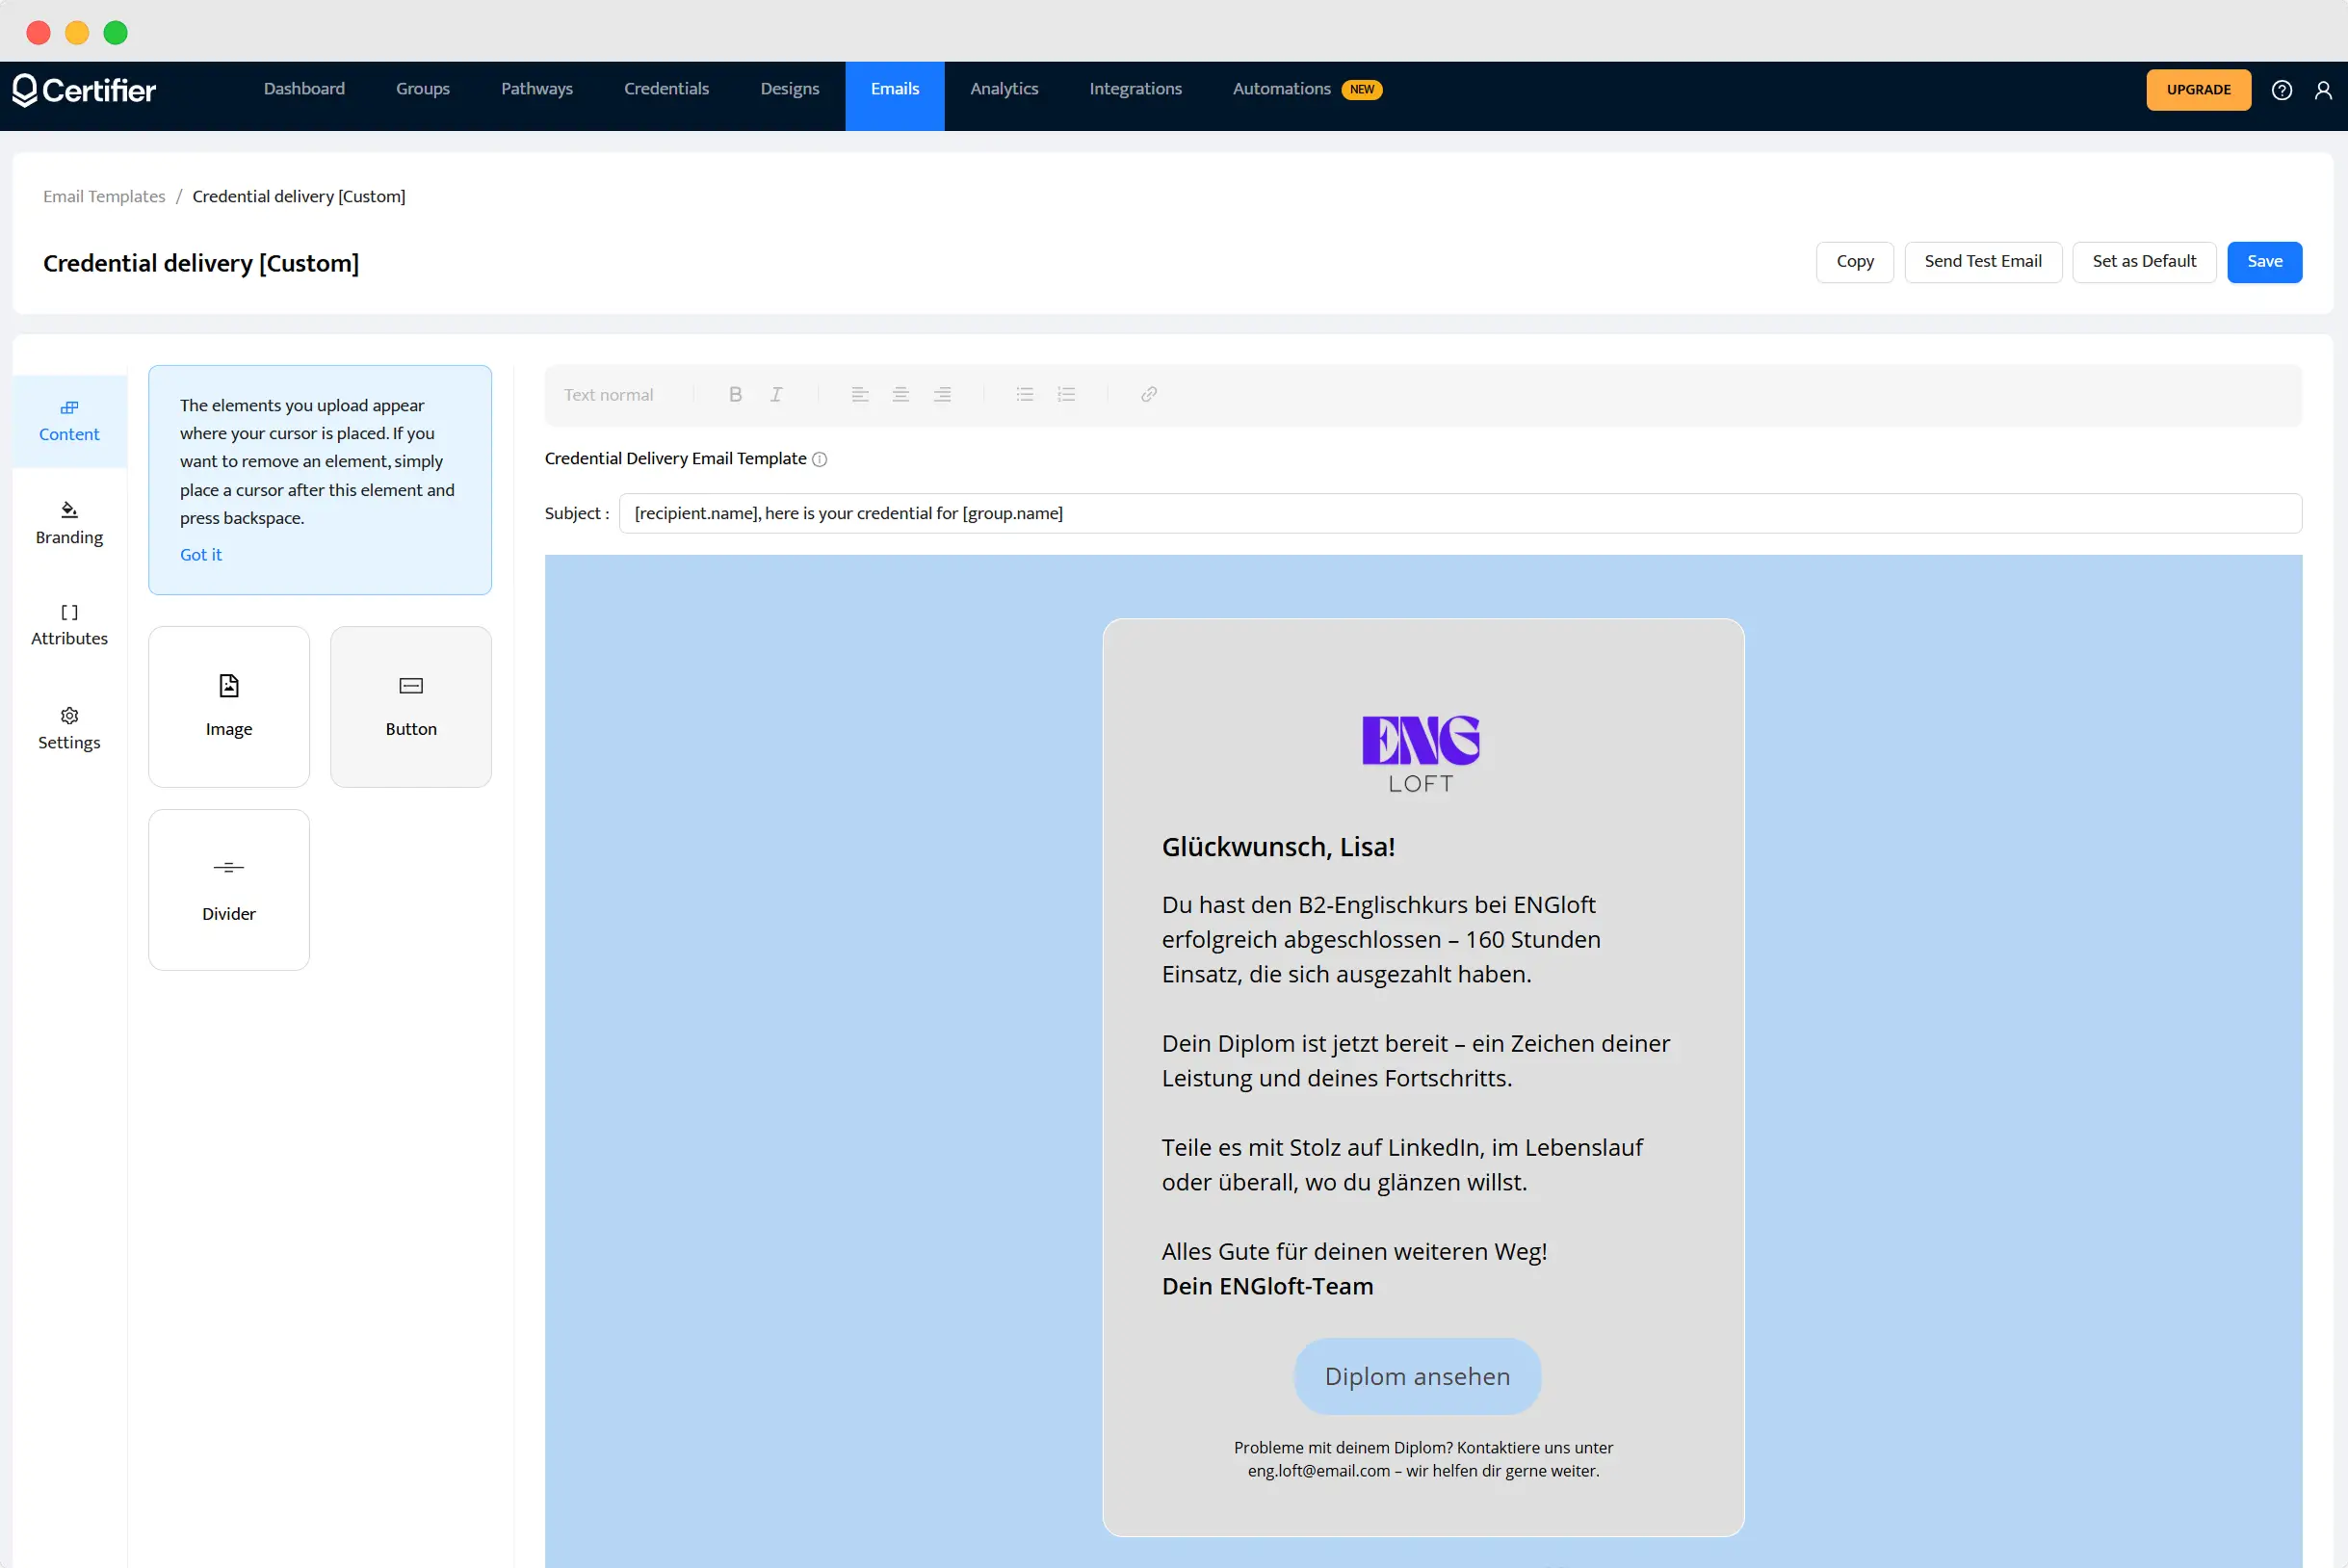Toggle bold formatting

pos(735,394)
